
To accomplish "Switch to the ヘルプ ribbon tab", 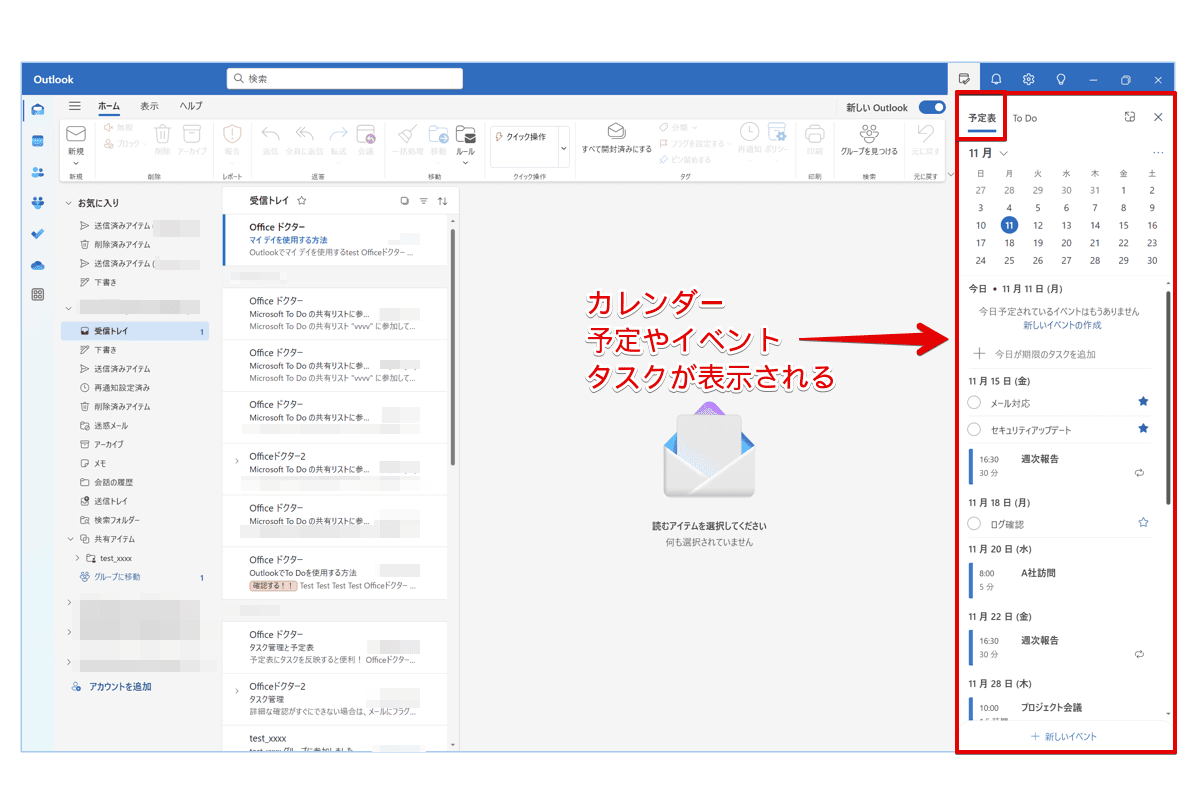I will click(191, 106).
